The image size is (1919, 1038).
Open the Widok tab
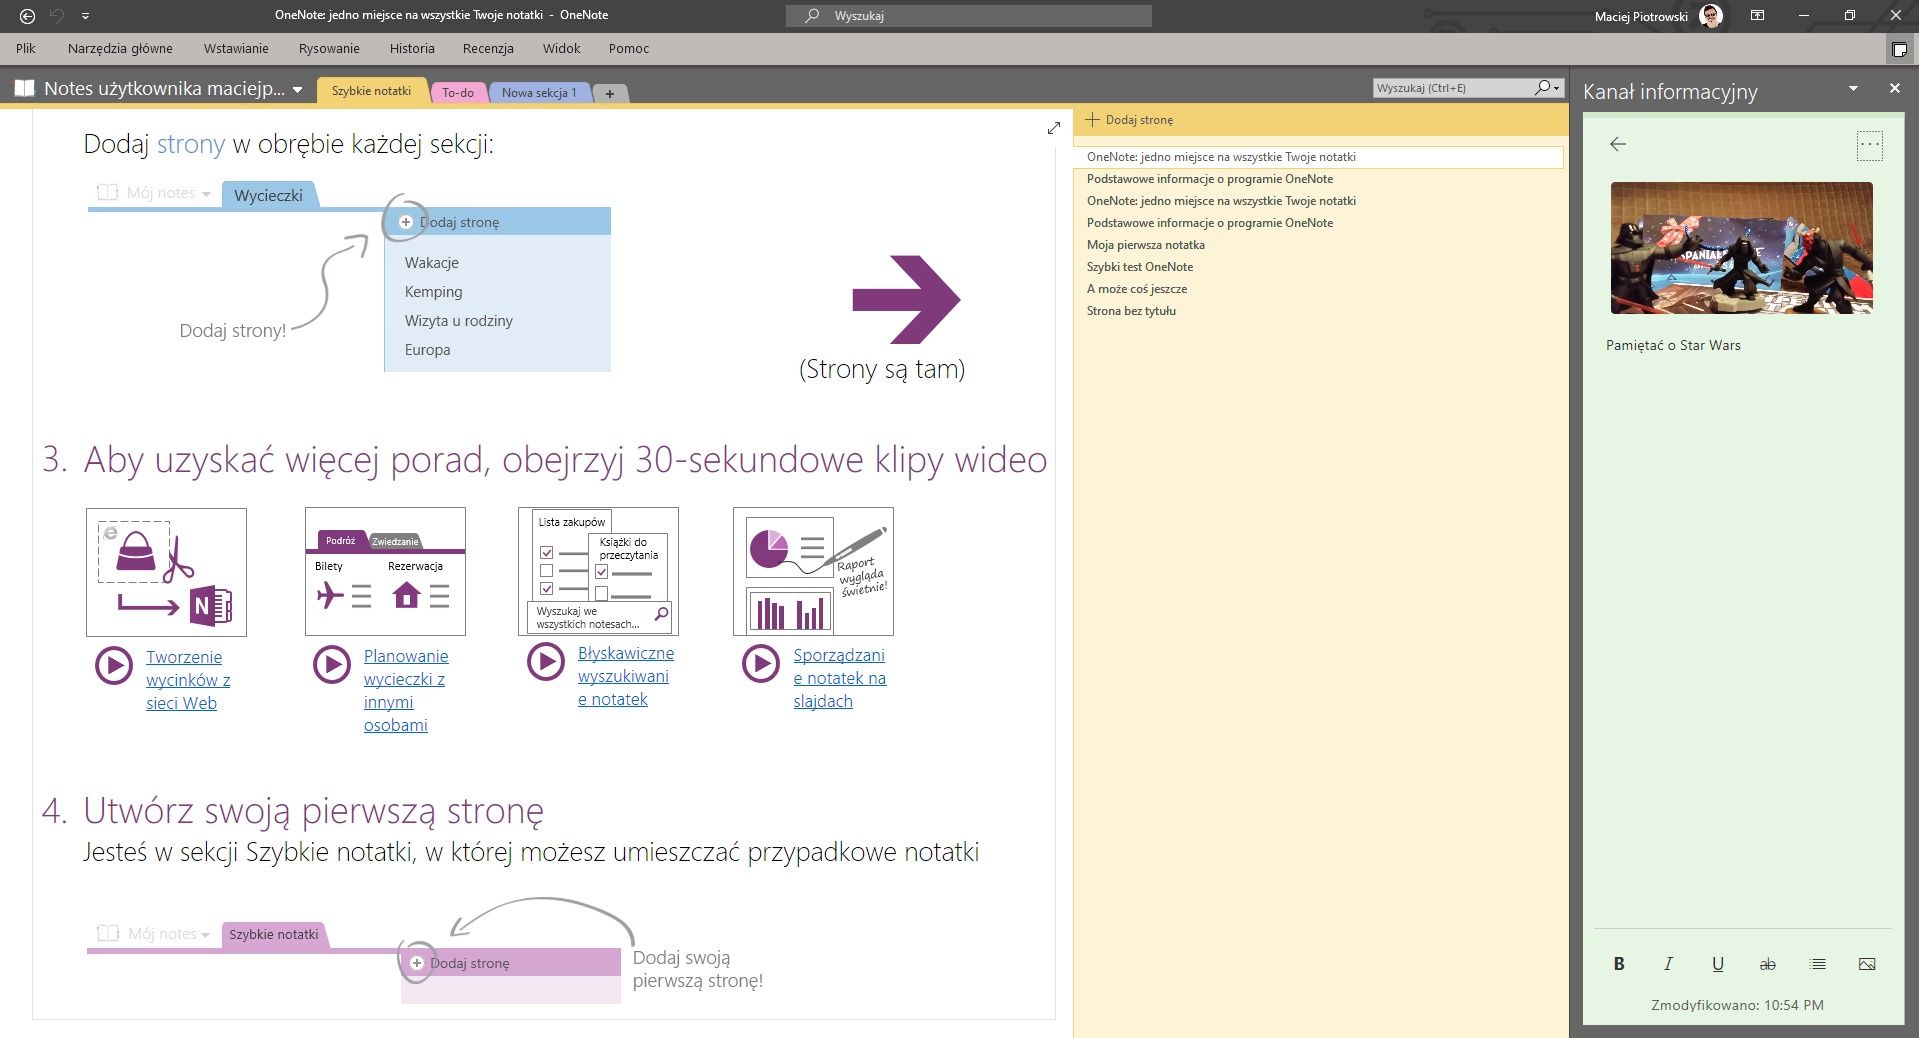[561, 48]
